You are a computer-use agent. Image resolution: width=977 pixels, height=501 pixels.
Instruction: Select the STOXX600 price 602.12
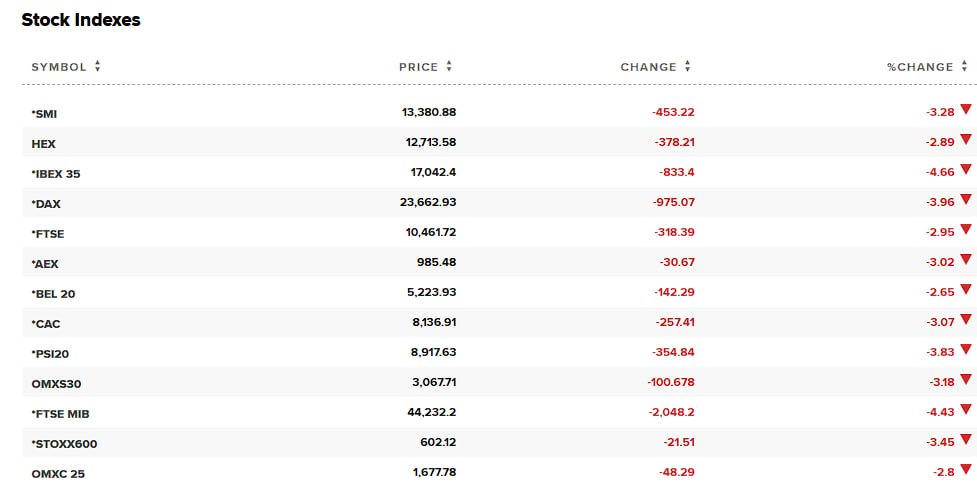pos(438,442)
